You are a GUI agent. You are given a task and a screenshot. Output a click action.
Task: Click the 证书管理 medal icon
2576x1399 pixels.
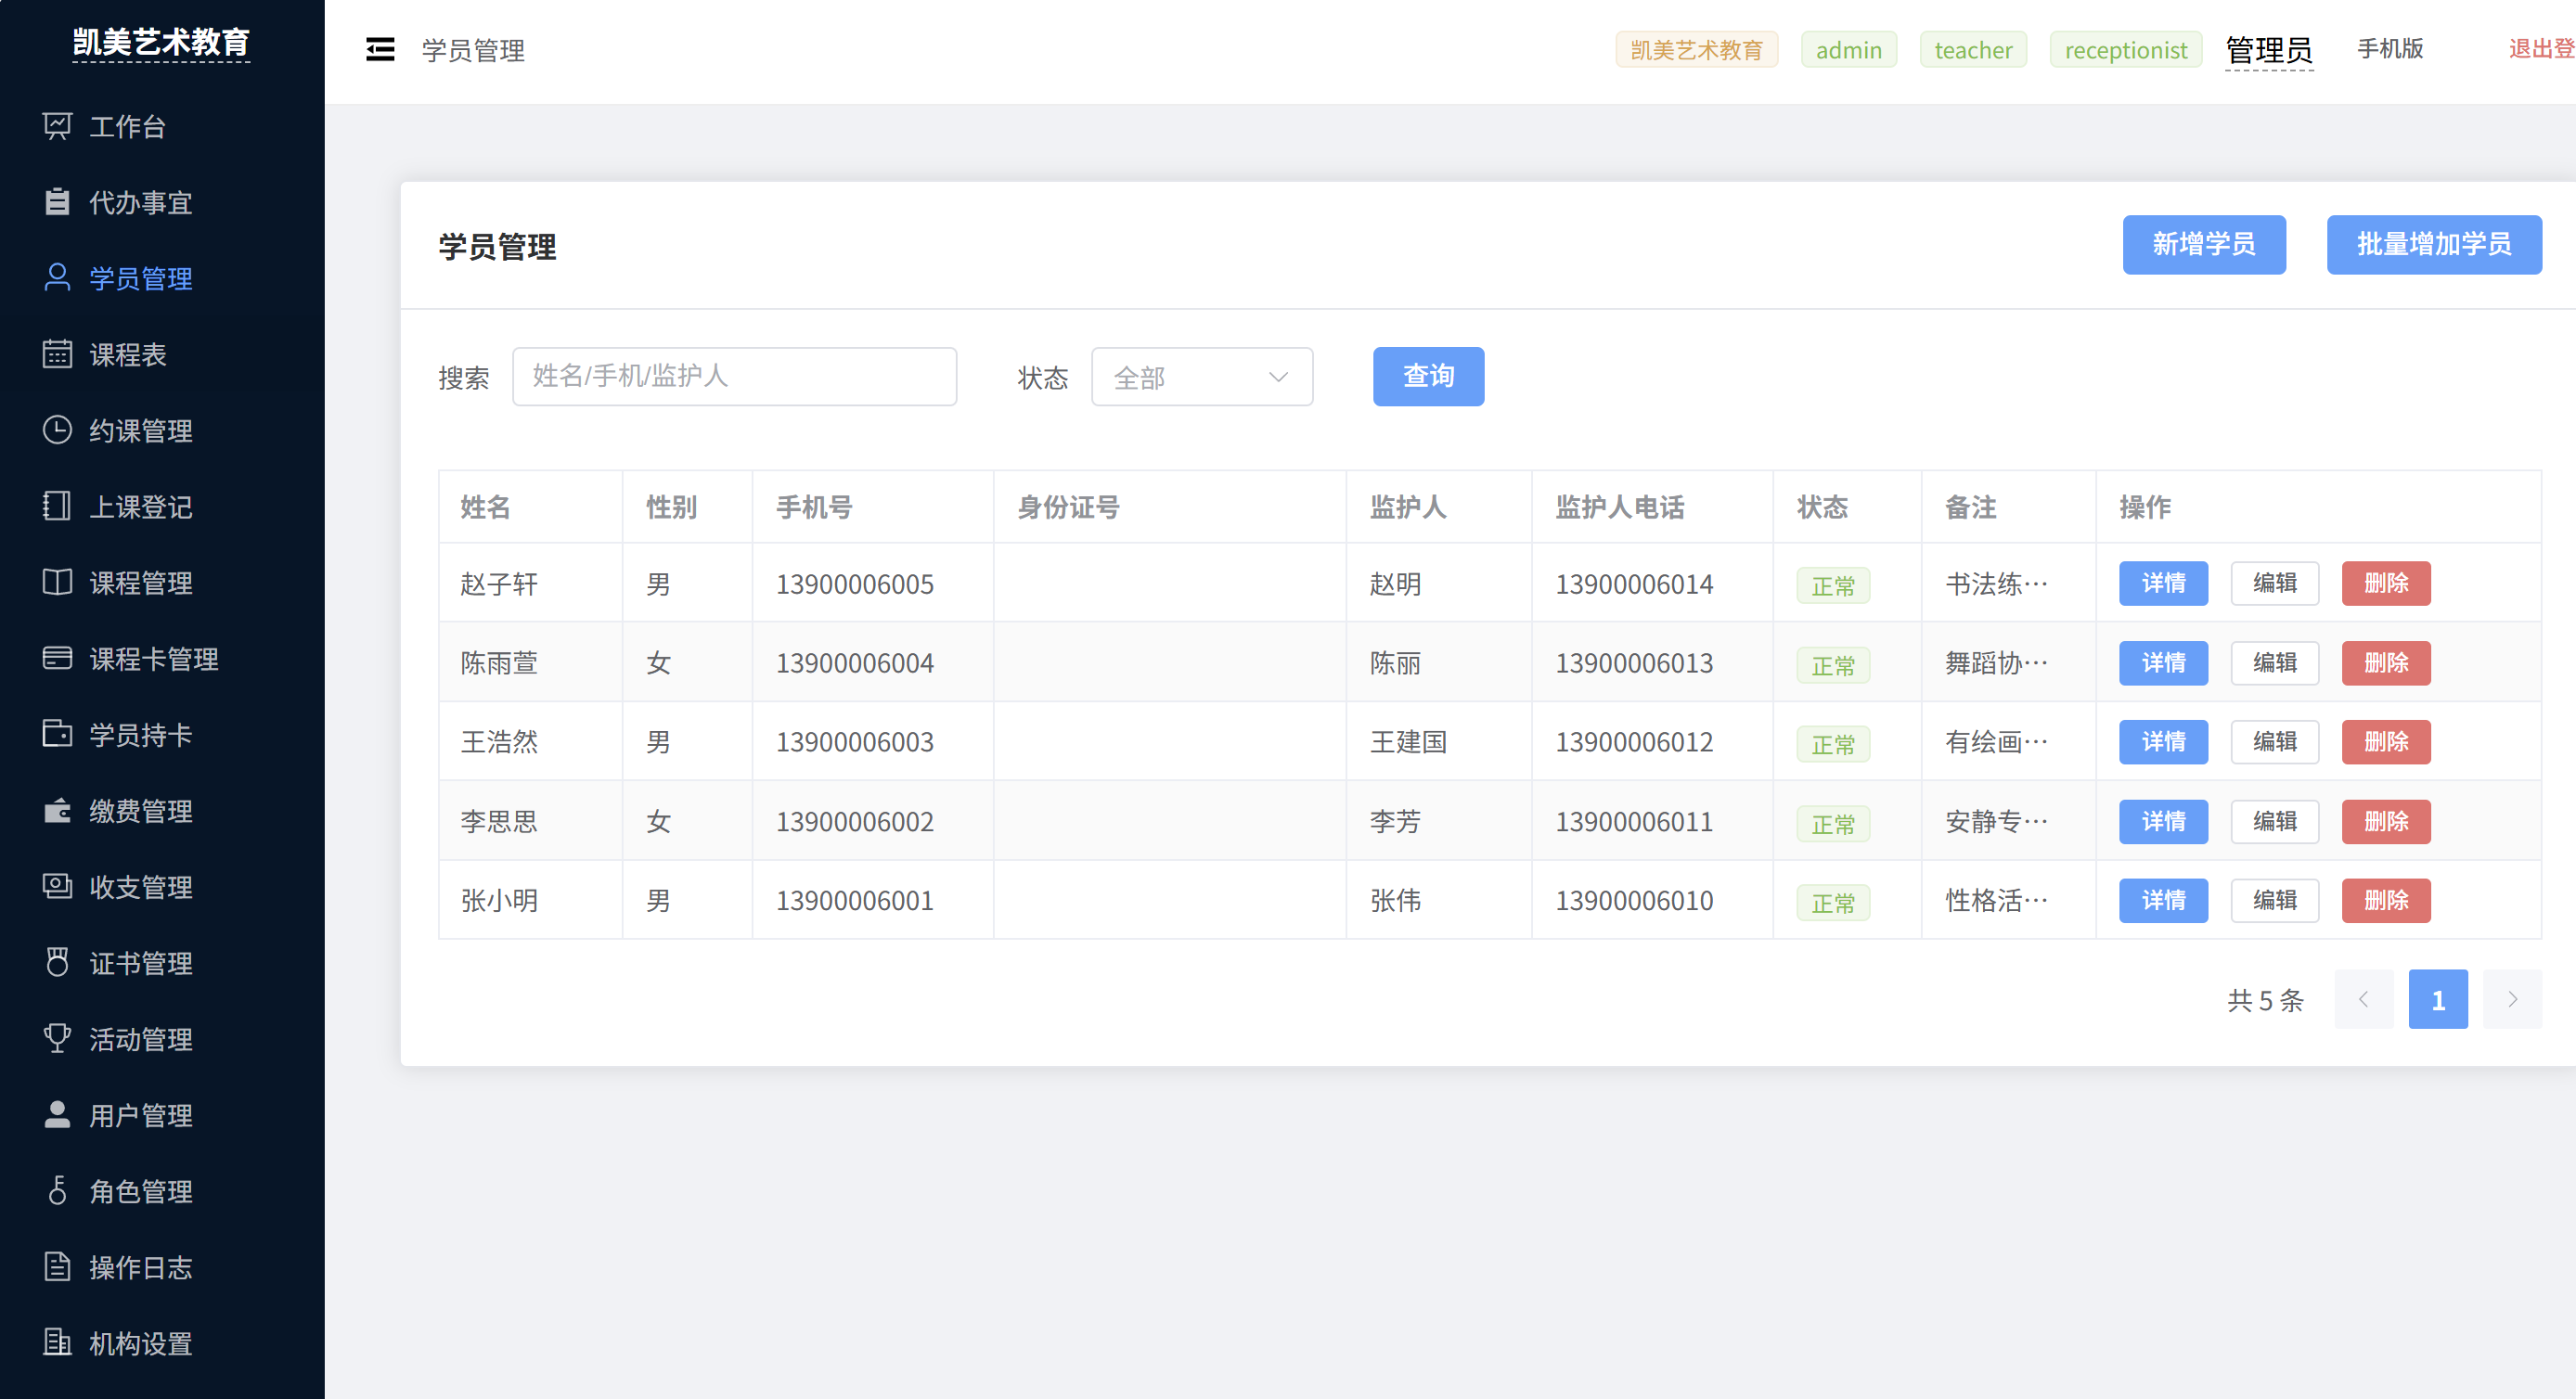(57, 962)
